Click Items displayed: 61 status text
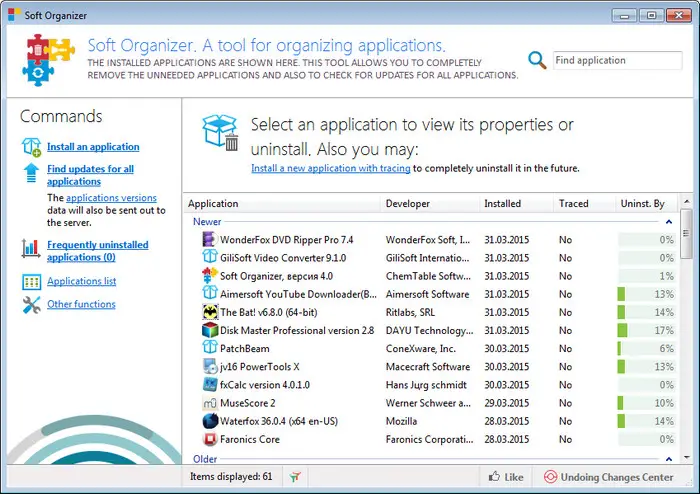The image size is (700, 494). [x=231, y=477]
